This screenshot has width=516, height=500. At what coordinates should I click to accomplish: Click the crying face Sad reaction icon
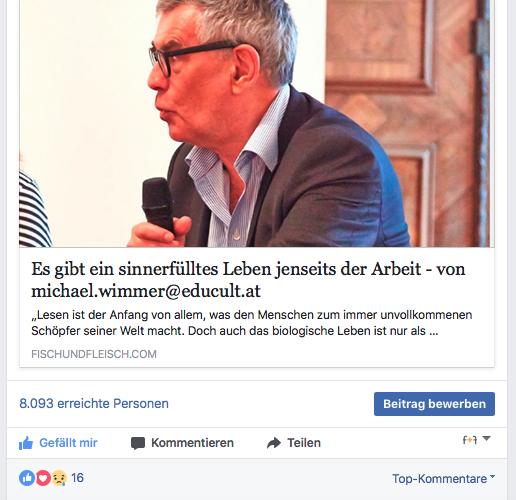click(x=59, y=478)
